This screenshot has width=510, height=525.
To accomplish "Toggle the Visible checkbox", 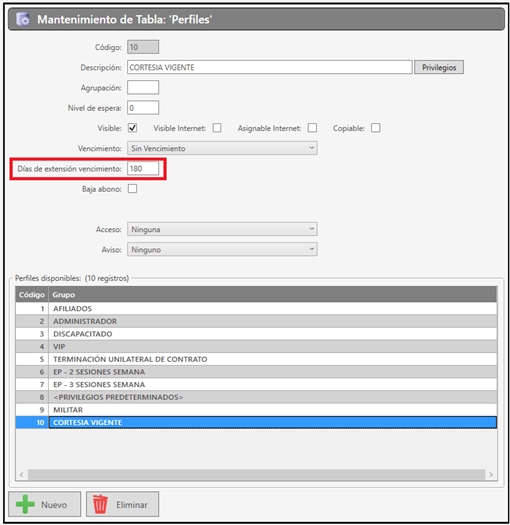I will tap(133, 128).
